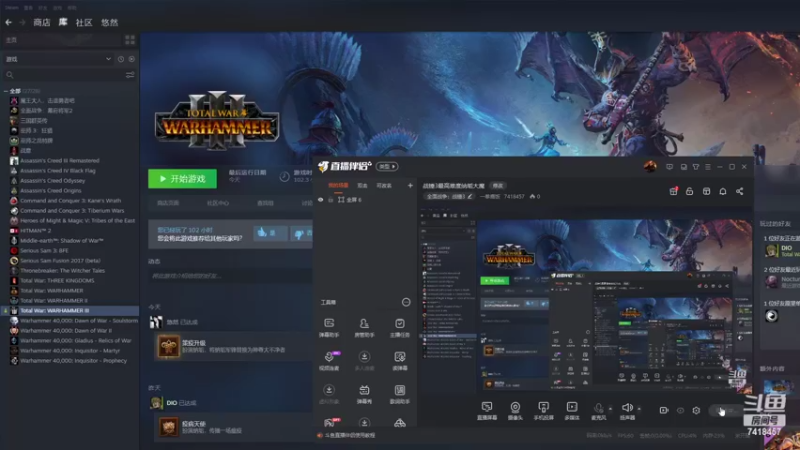Click the share icon in 直播伴侣
The image size is (800, 450).
739,191
